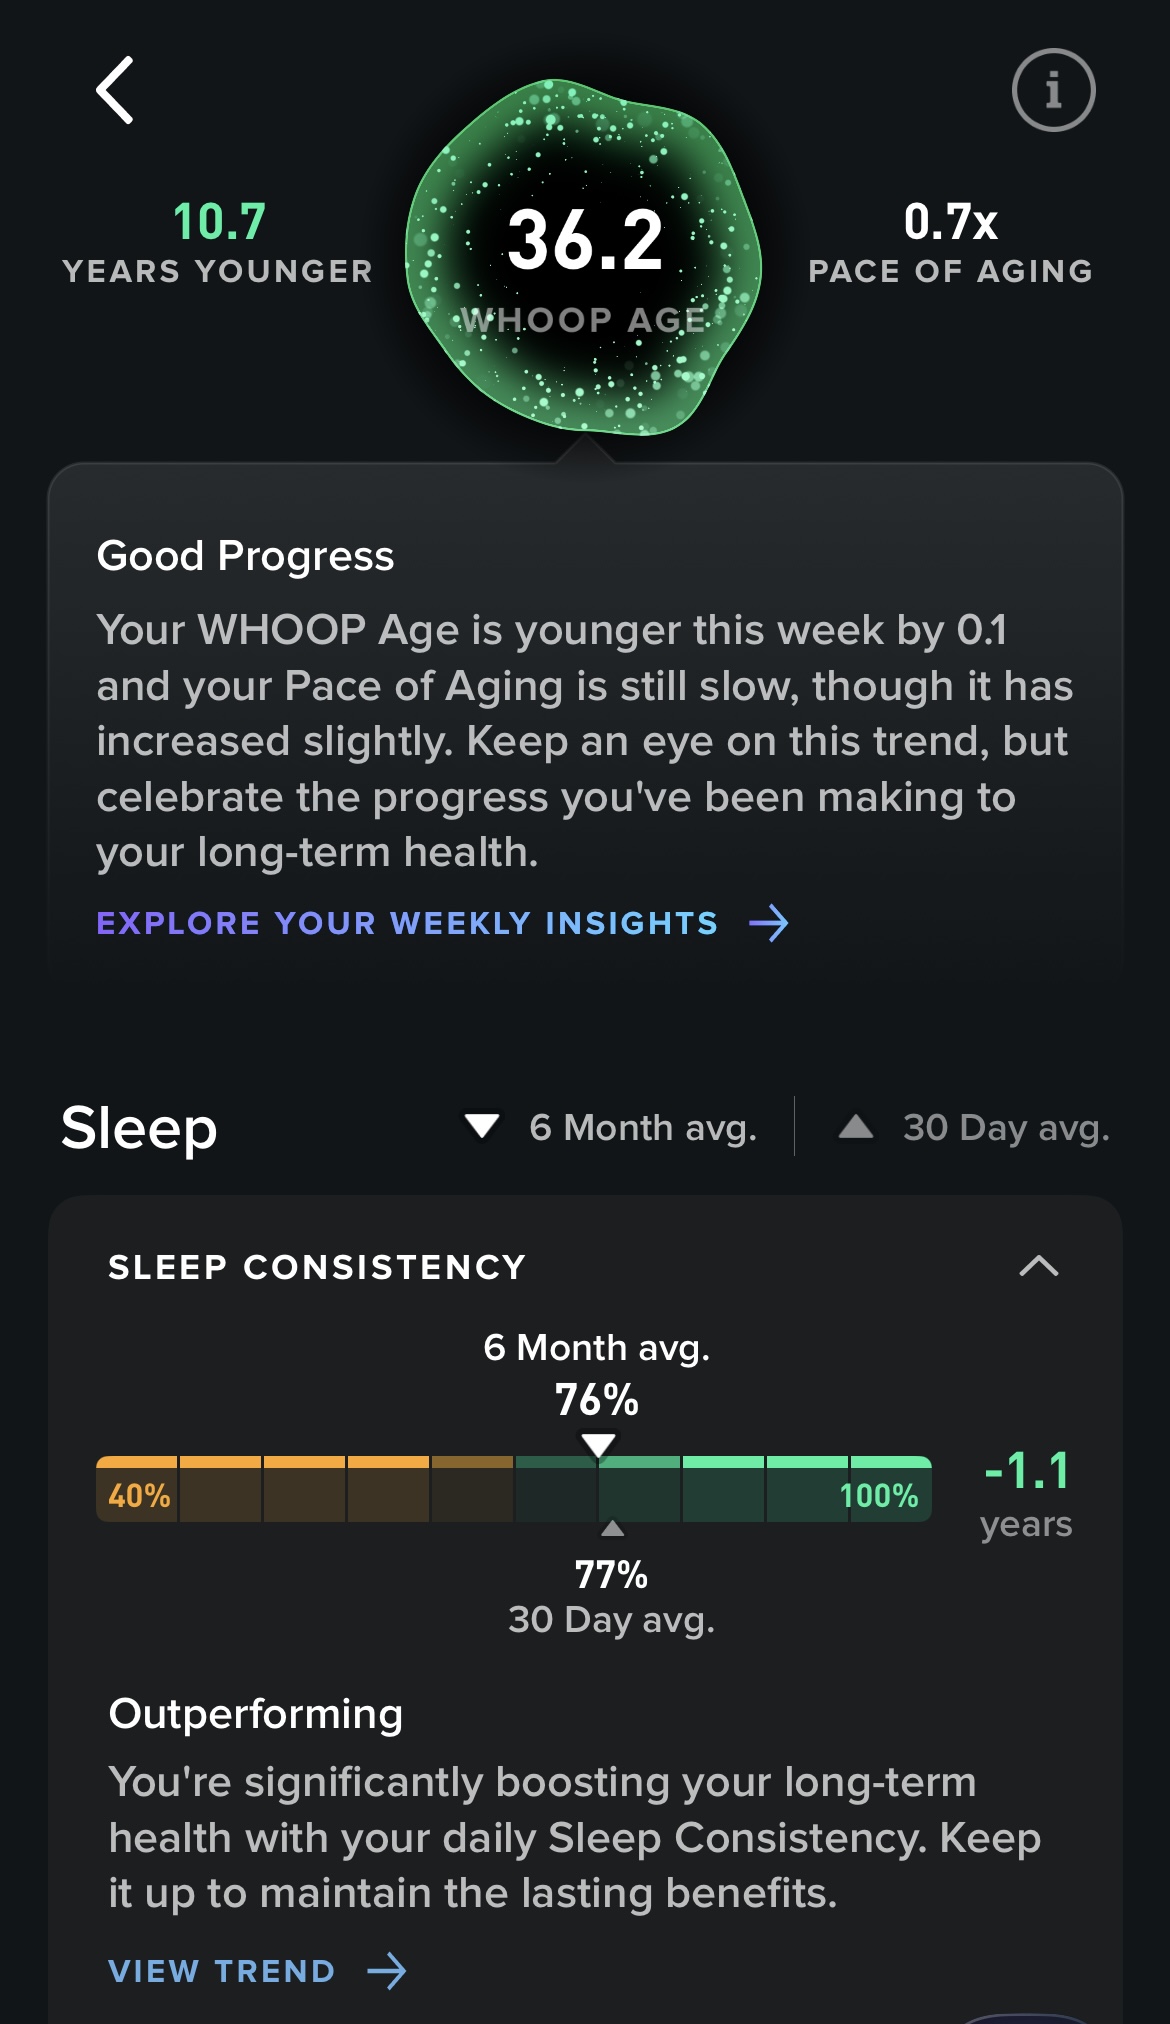
Task: Tap the 10.7 Years Younger stat
Action: pos(218,243)
